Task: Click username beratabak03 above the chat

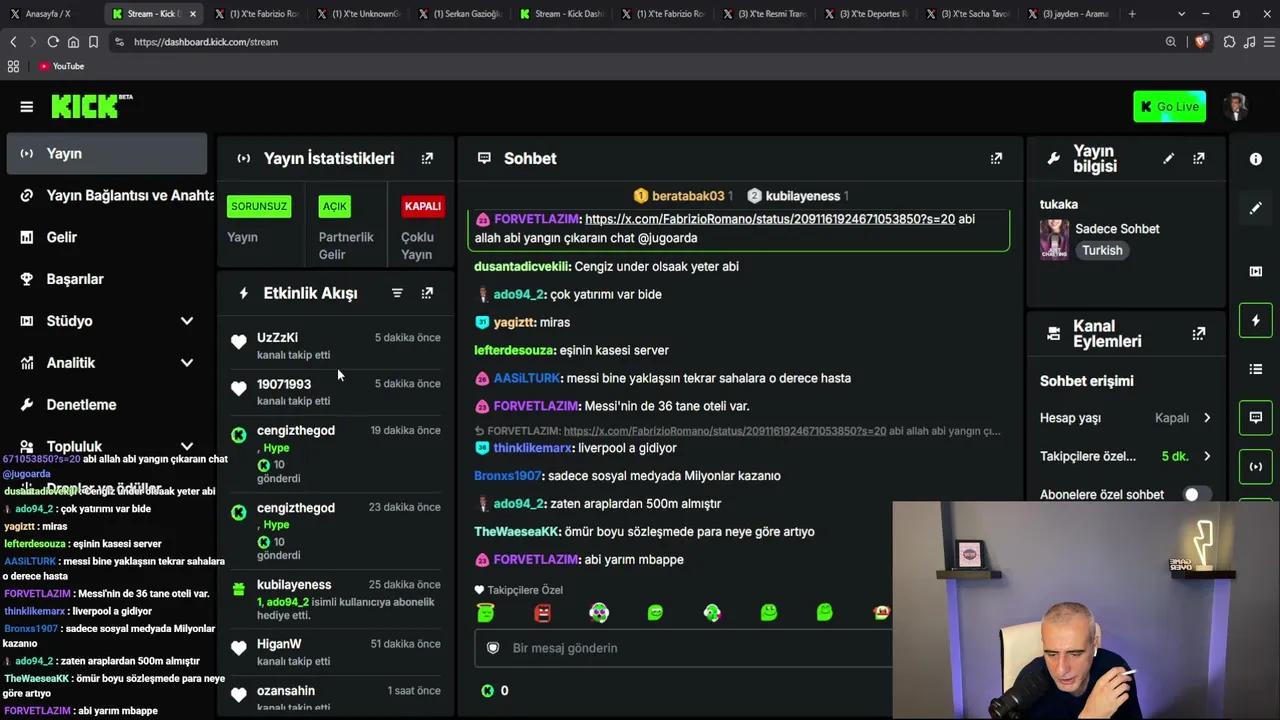Action: [688, 196]
